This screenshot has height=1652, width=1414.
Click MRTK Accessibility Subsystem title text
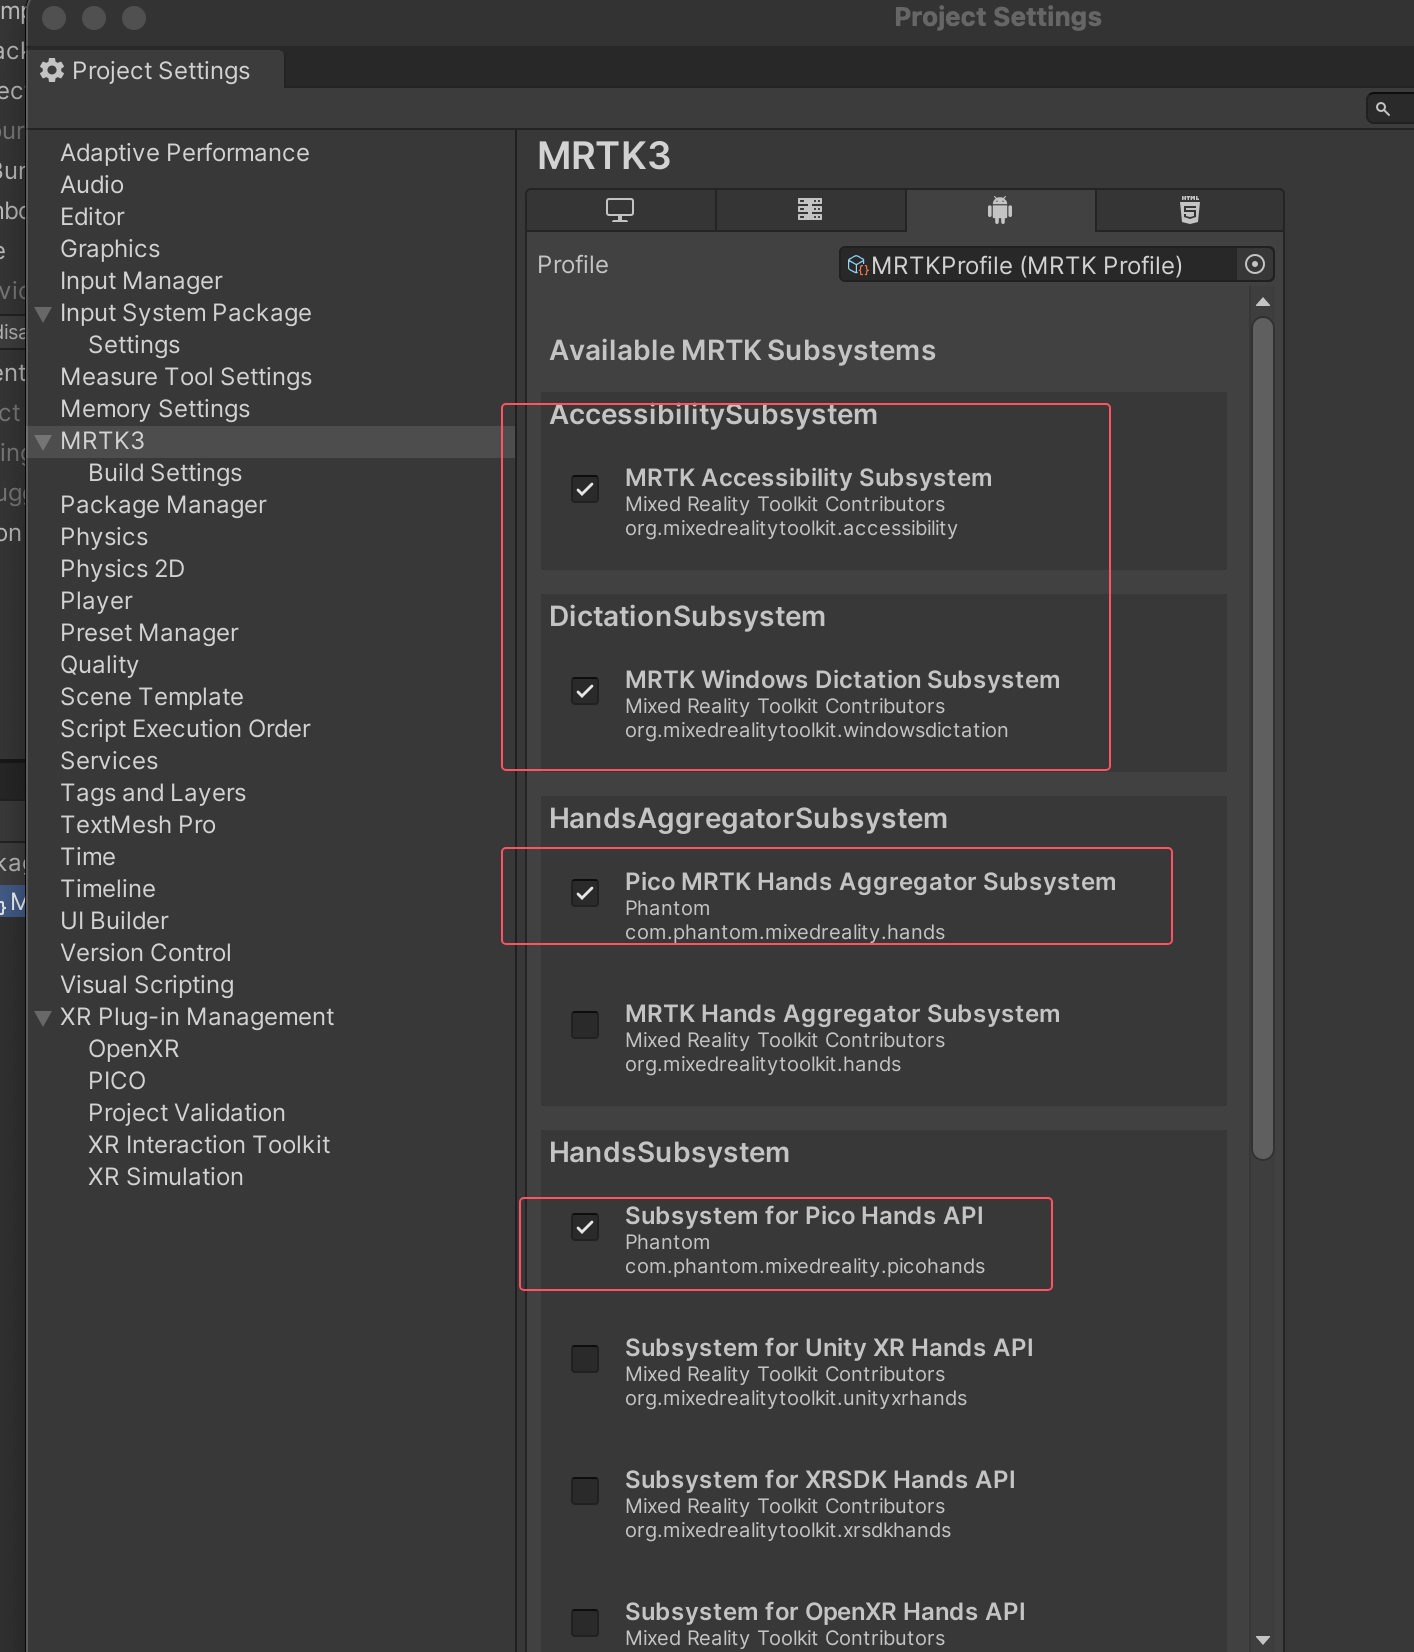point(808,478)
